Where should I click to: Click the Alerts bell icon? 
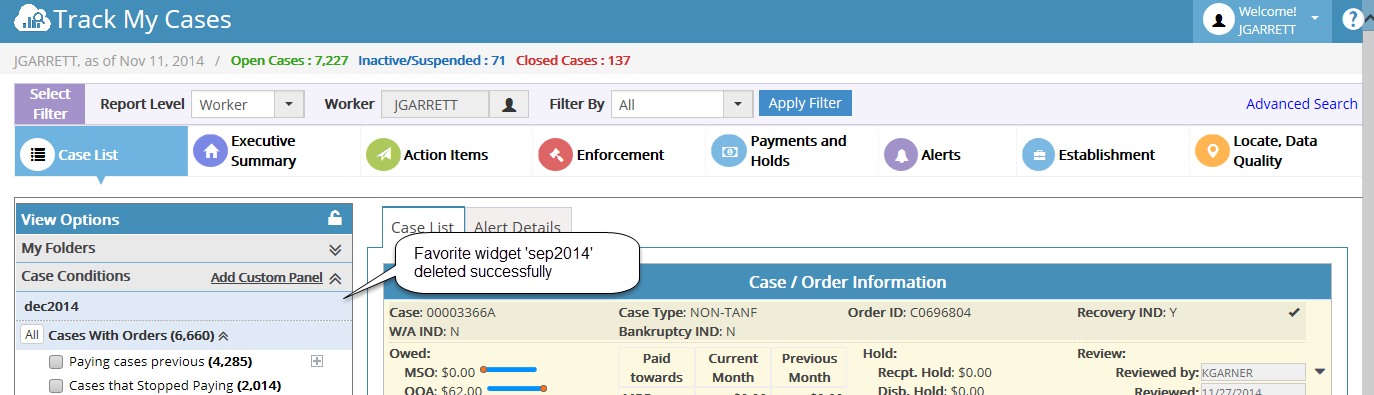pos(901,154)
